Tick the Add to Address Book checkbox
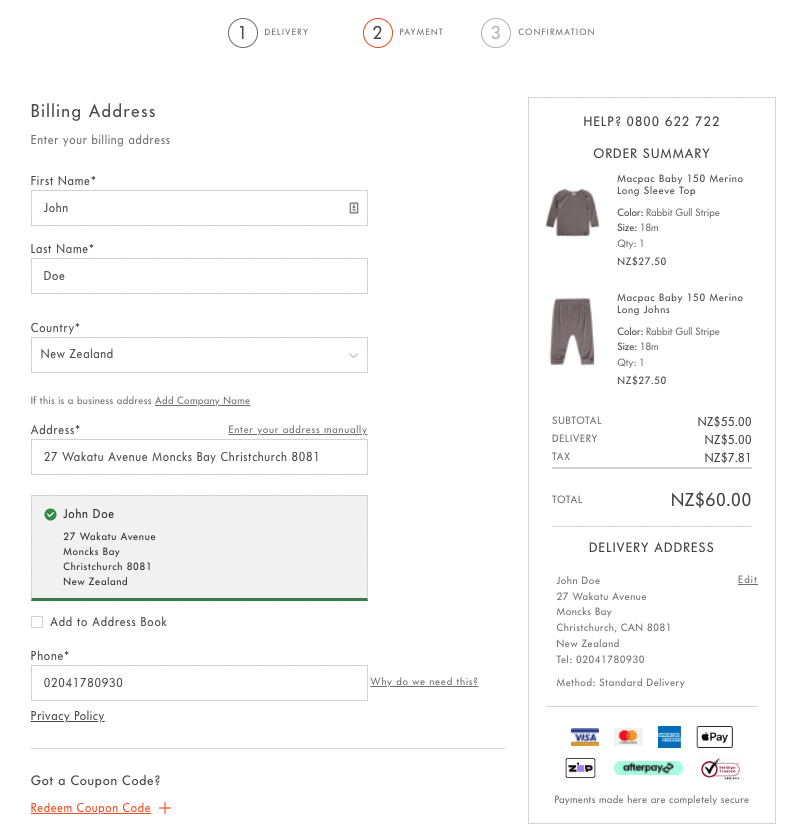The height and width of the screenshot is (835, 795). coord(37,622)
